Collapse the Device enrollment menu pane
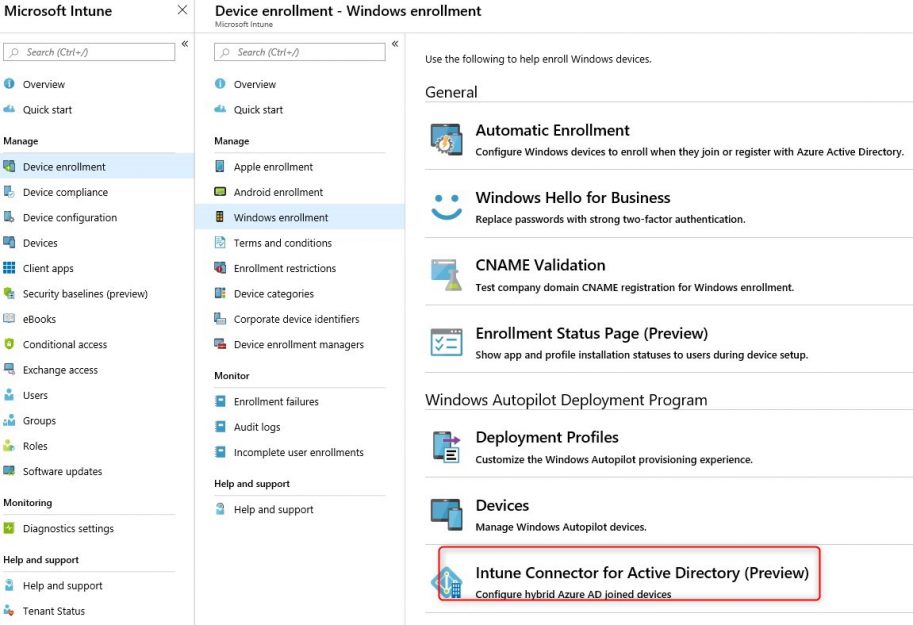Screen dimensions: 913x625 click(x=393, y=46)
